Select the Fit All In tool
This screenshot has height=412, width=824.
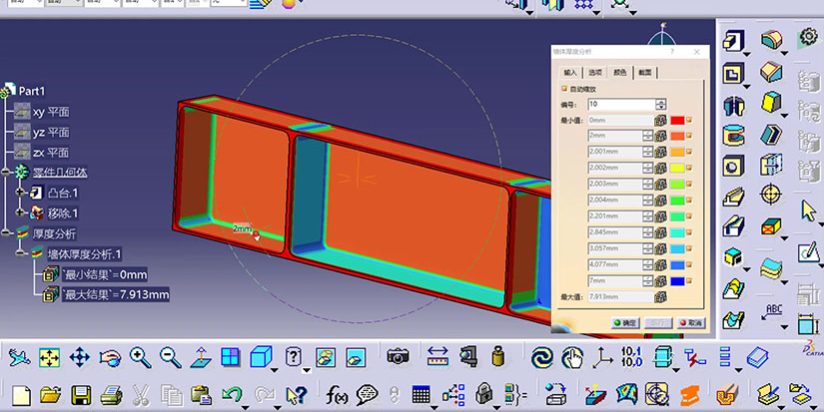[49, 357]
